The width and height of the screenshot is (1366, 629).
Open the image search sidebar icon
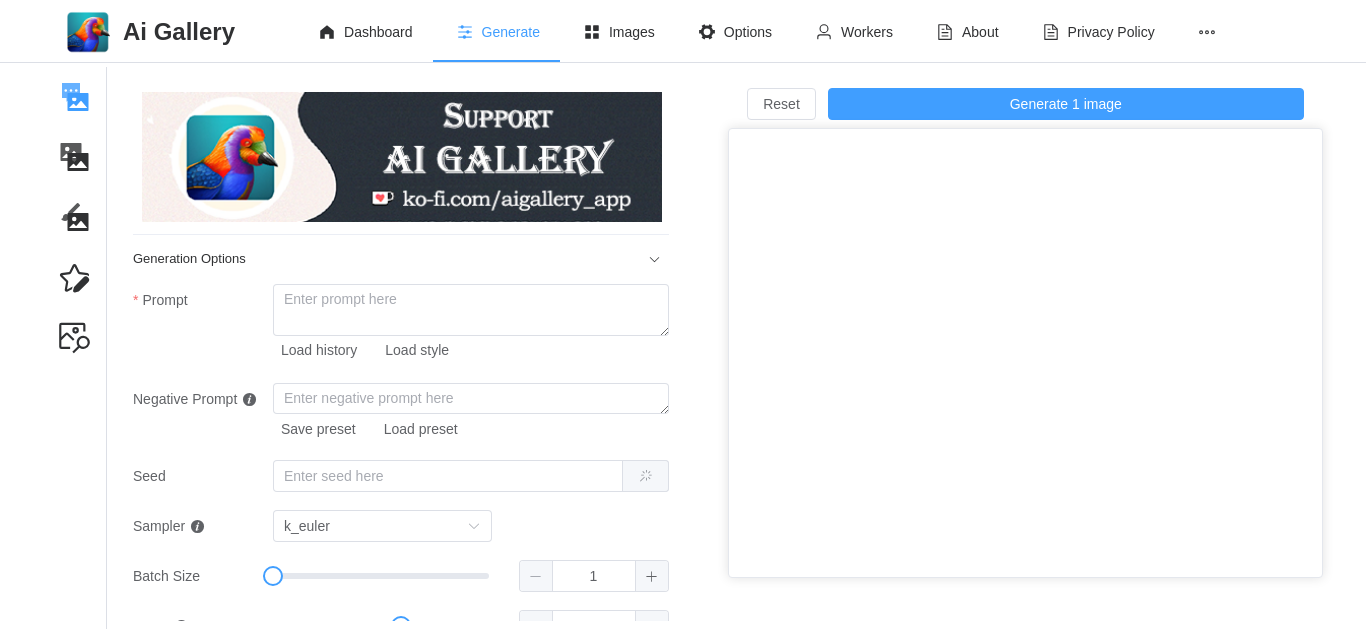(x=75, y=337)
